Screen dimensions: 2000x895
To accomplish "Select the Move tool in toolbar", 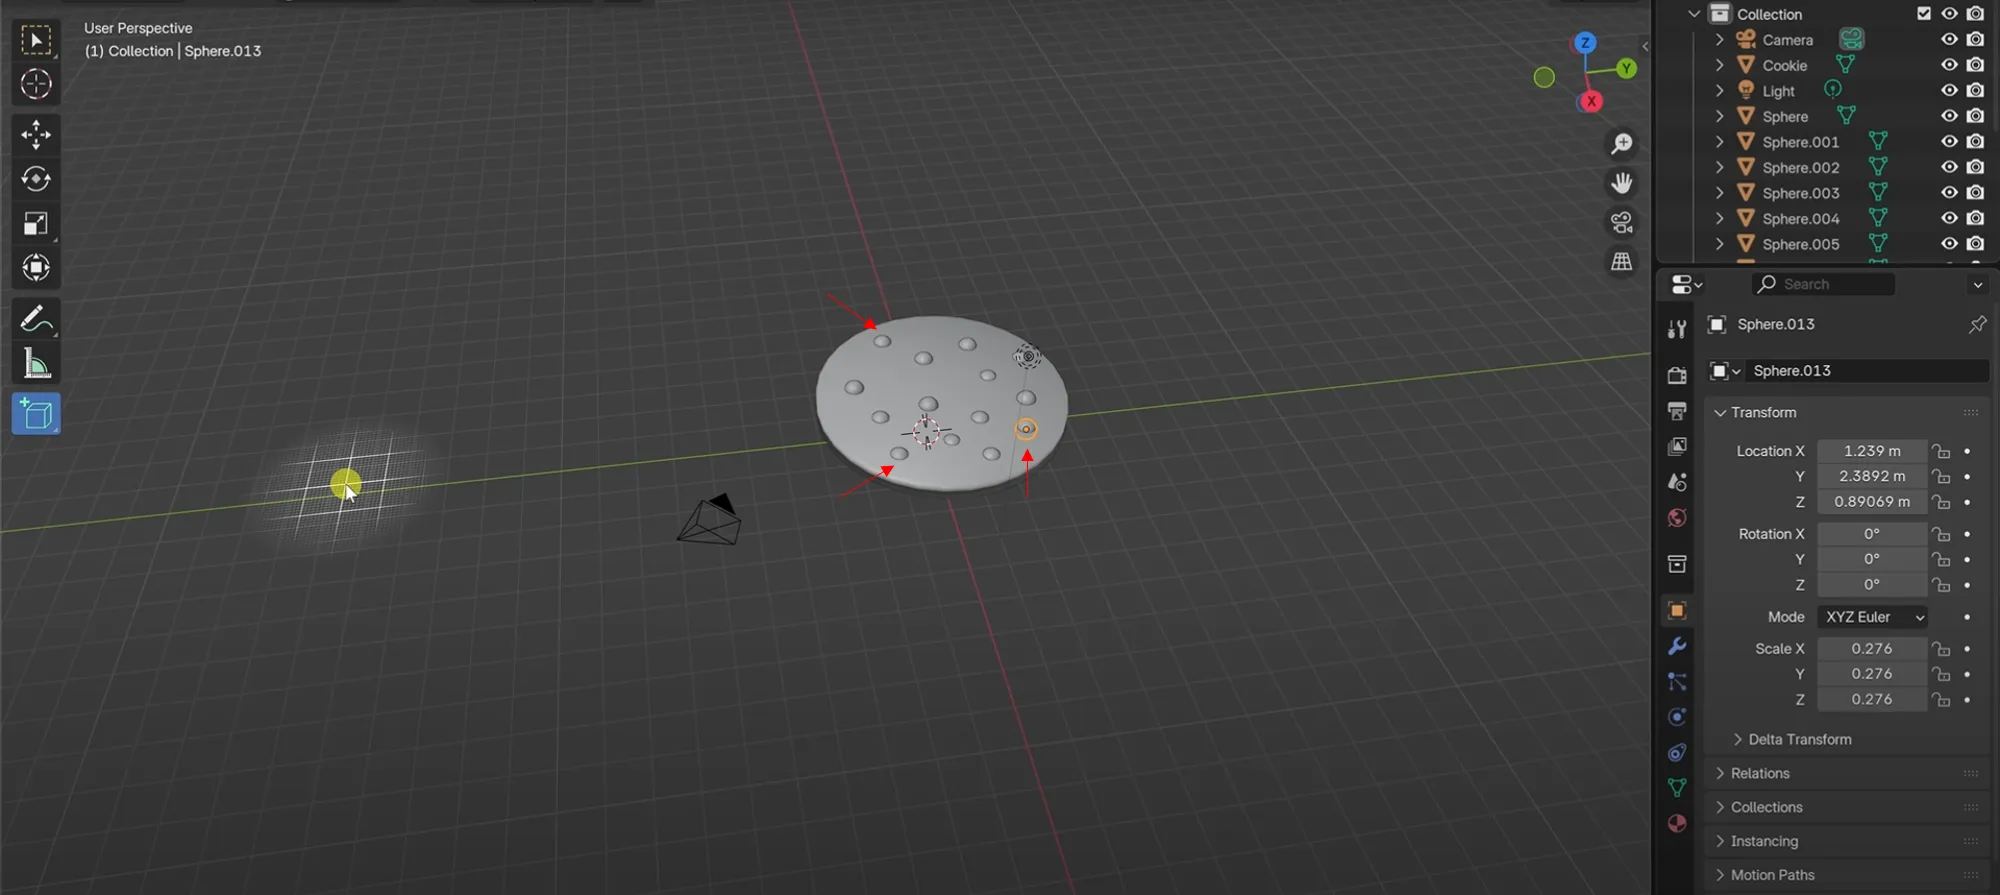I will pyautogui.click(x=36, y=134).
